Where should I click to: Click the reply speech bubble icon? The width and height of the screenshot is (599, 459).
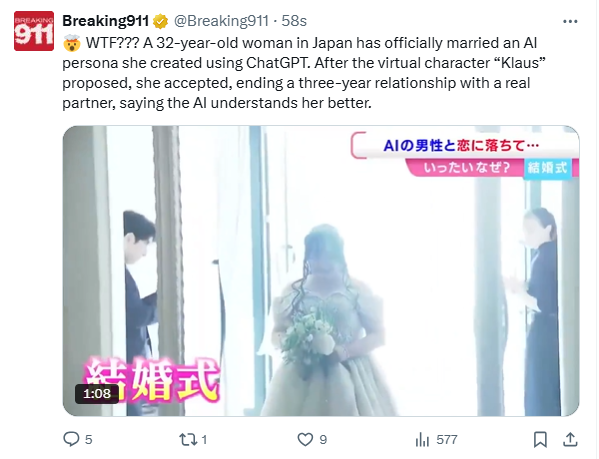[x=71, y=439]
